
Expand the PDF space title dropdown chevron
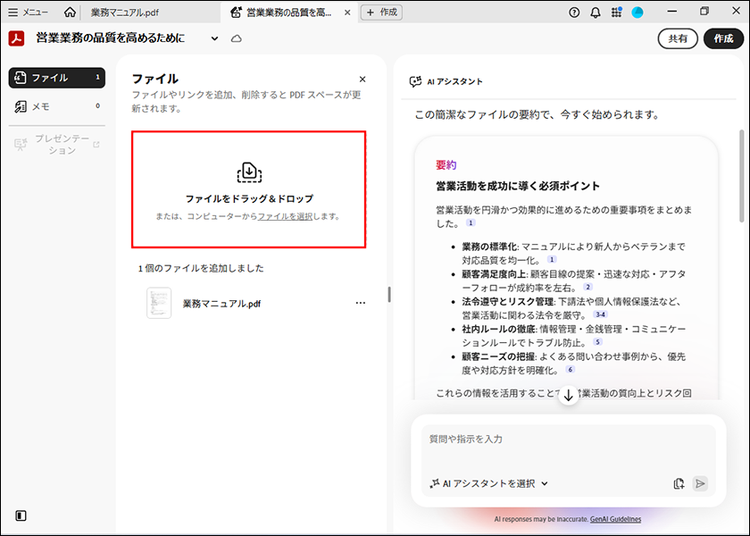click(214, 38)
